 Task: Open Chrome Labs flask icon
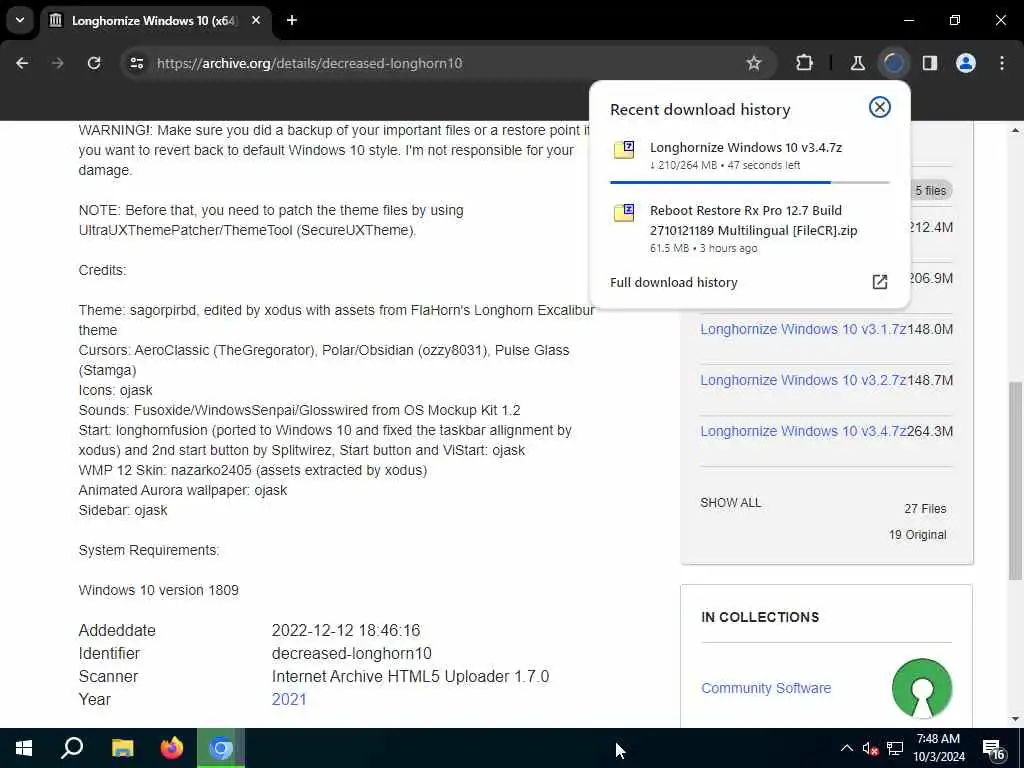click(857, 63)
